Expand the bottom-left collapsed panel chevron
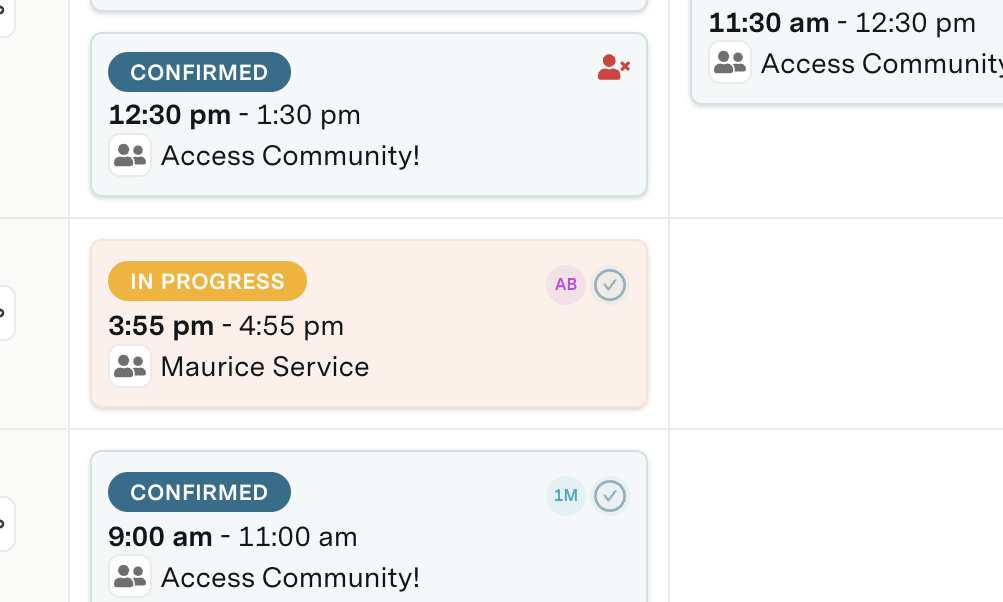 click(x=3, y=523)
